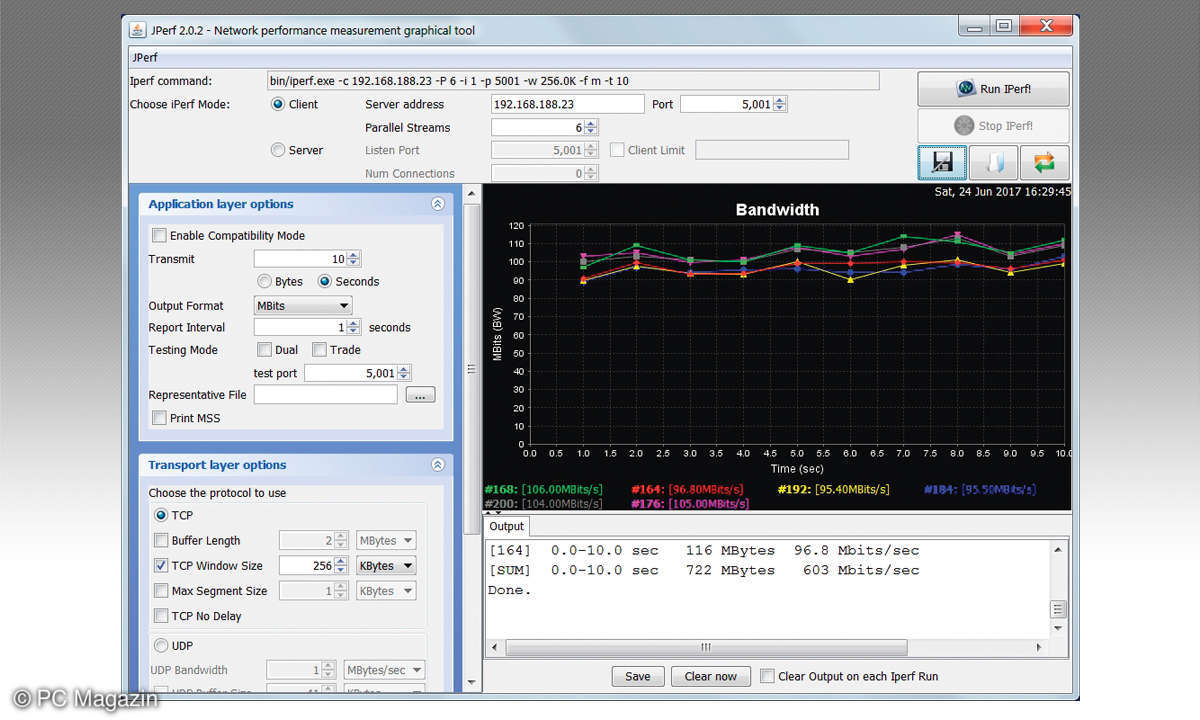Toggle the Dual testing mode checkbox
The image size is (1200, 720).
coord(264,350)
